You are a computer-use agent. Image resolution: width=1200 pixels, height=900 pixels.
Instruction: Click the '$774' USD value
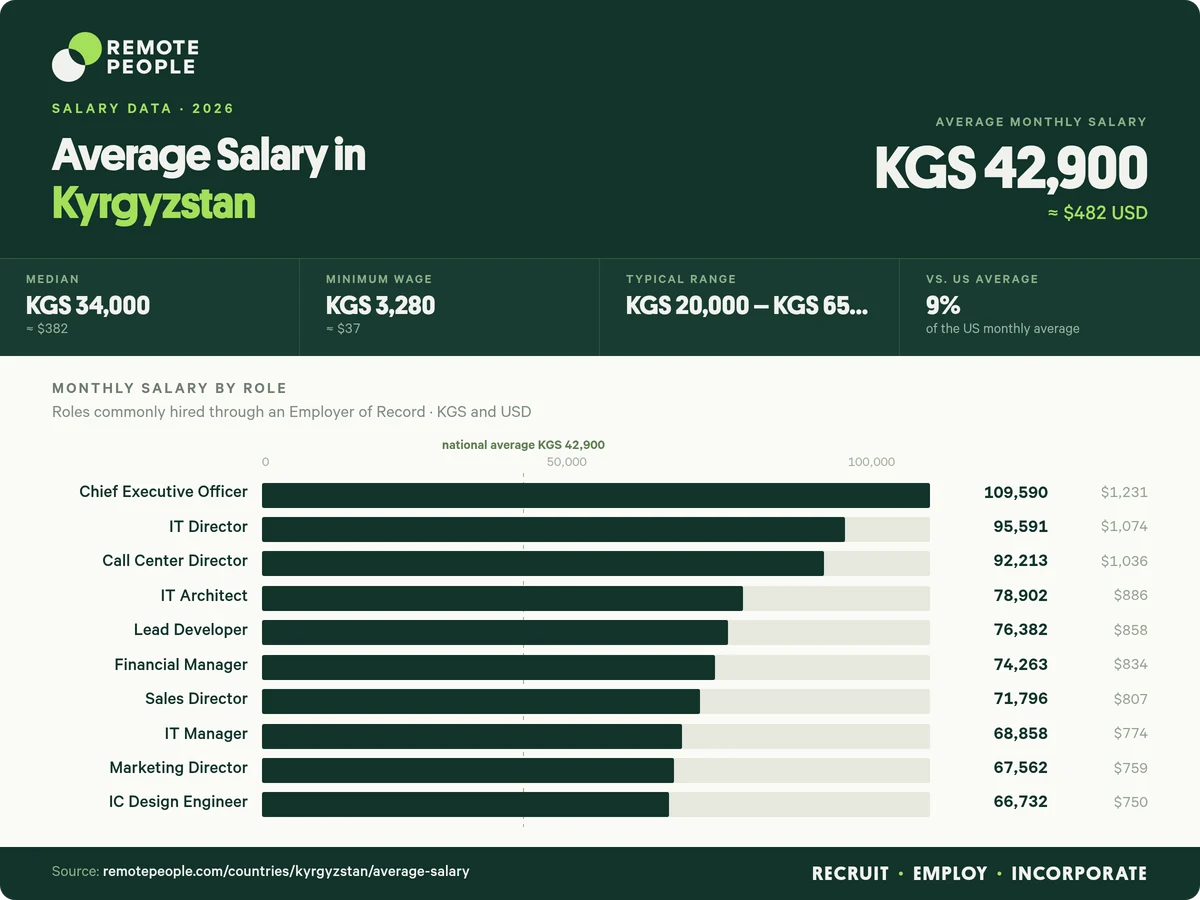1130,733
